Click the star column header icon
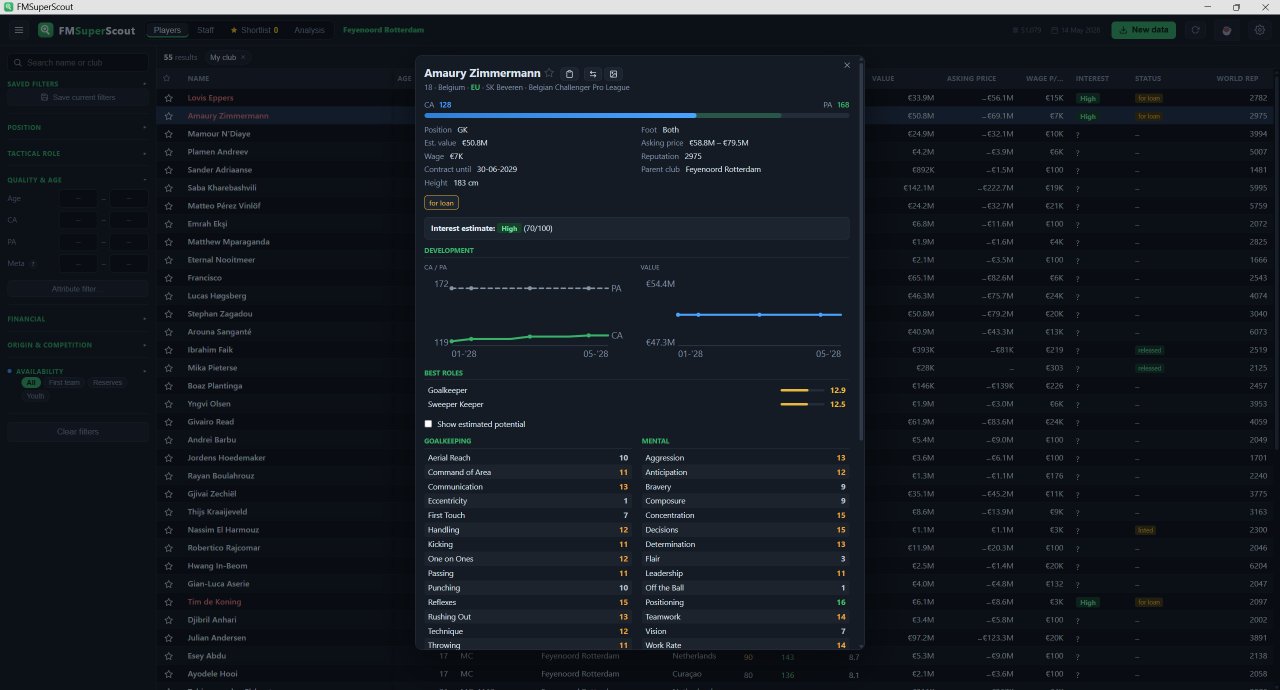1280x690 pixels. click(x=167, y=78)
